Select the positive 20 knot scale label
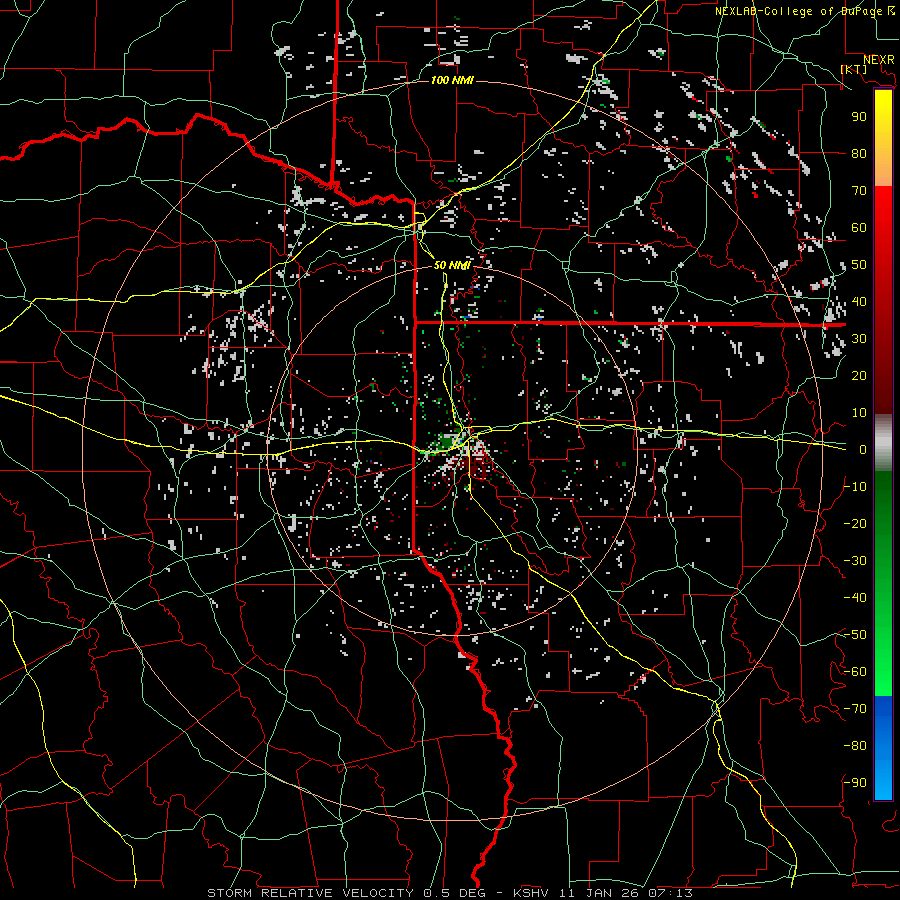Image resolution: width=900 pixels, height=900 pixels. [859, 376]
